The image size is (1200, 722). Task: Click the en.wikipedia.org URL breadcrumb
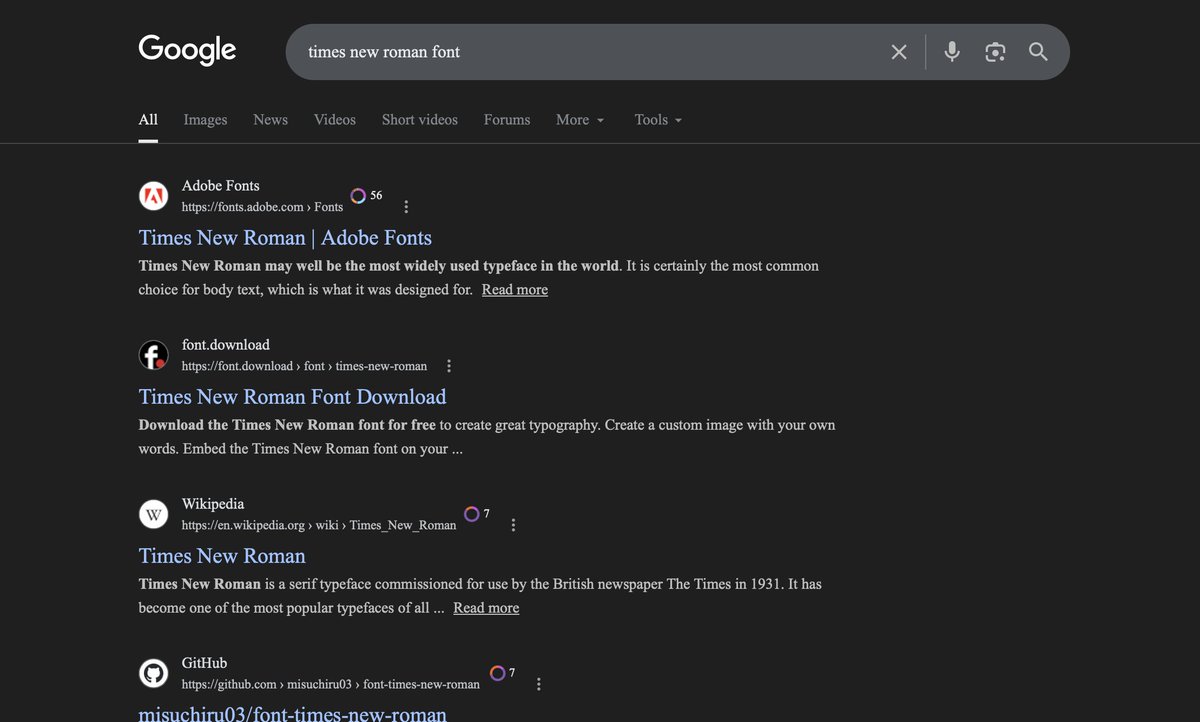pyautogui.click(x=319, y=525)
